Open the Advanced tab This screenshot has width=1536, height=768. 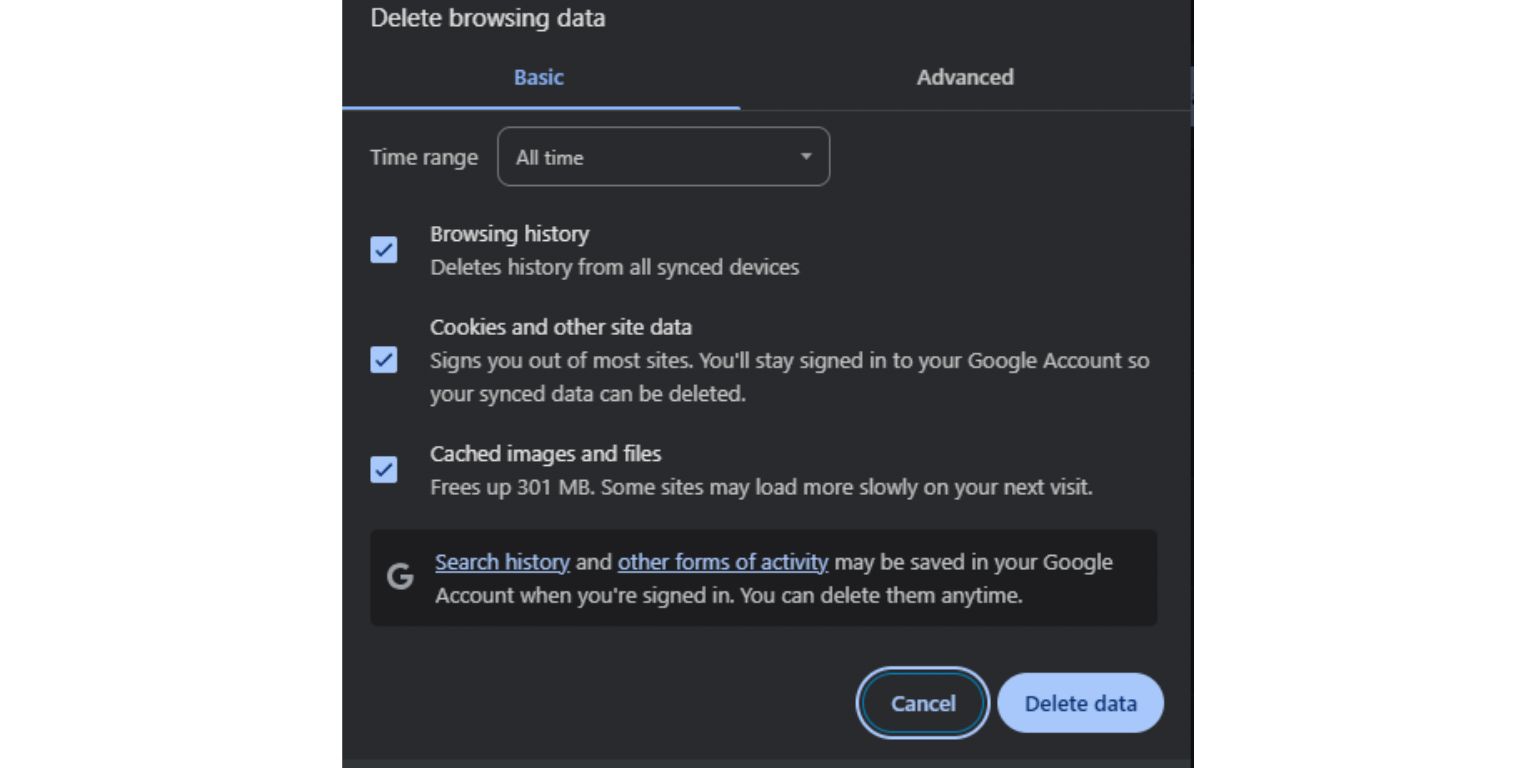click(x=965, y=77)
